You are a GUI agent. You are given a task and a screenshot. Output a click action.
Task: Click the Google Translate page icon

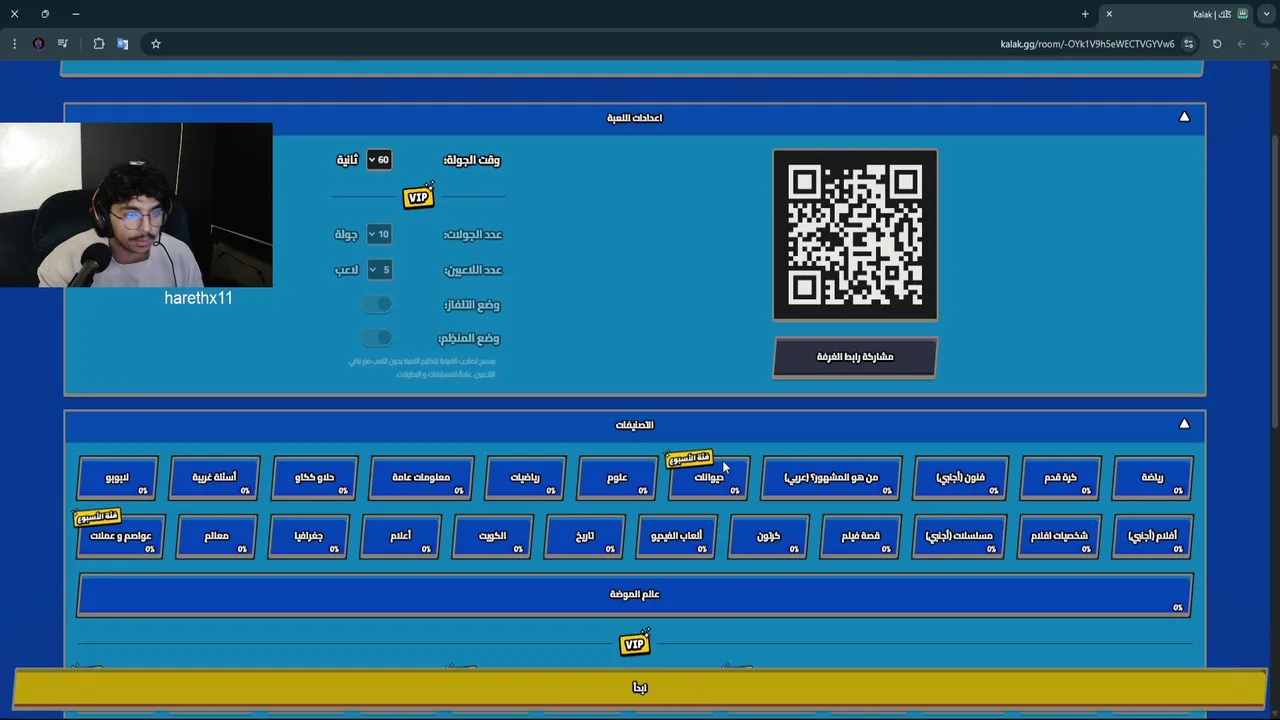click(123, 44)
